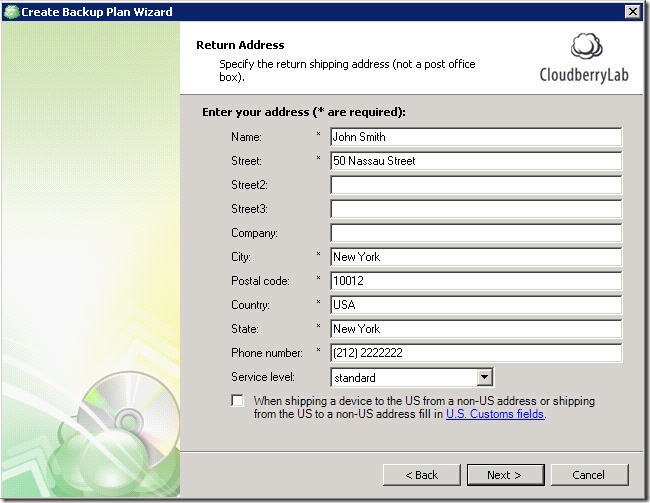Click the 'Name:' label
Viewport: 650px width, 503px height.
[247, 137]
